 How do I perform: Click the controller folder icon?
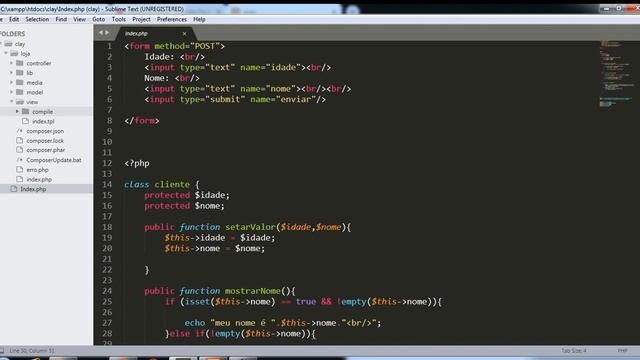pyautogui.click(x=20, y=63)
